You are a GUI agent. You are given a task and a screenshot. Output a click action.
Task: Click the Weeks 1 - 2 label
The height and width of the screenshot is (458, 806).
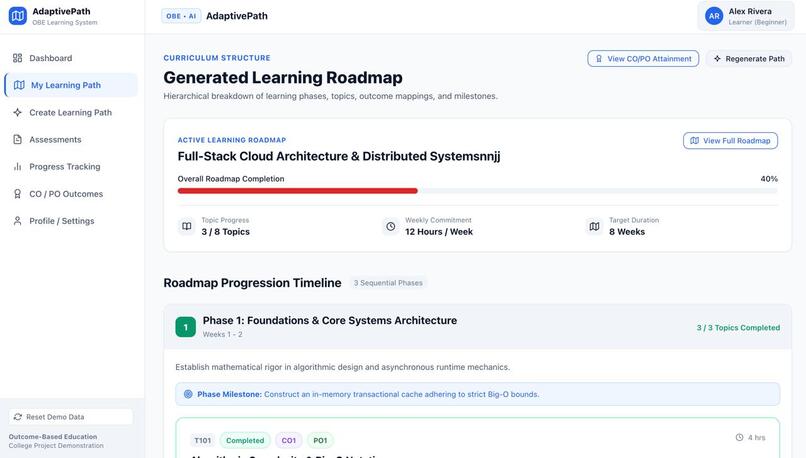click(x=223, y=334)
